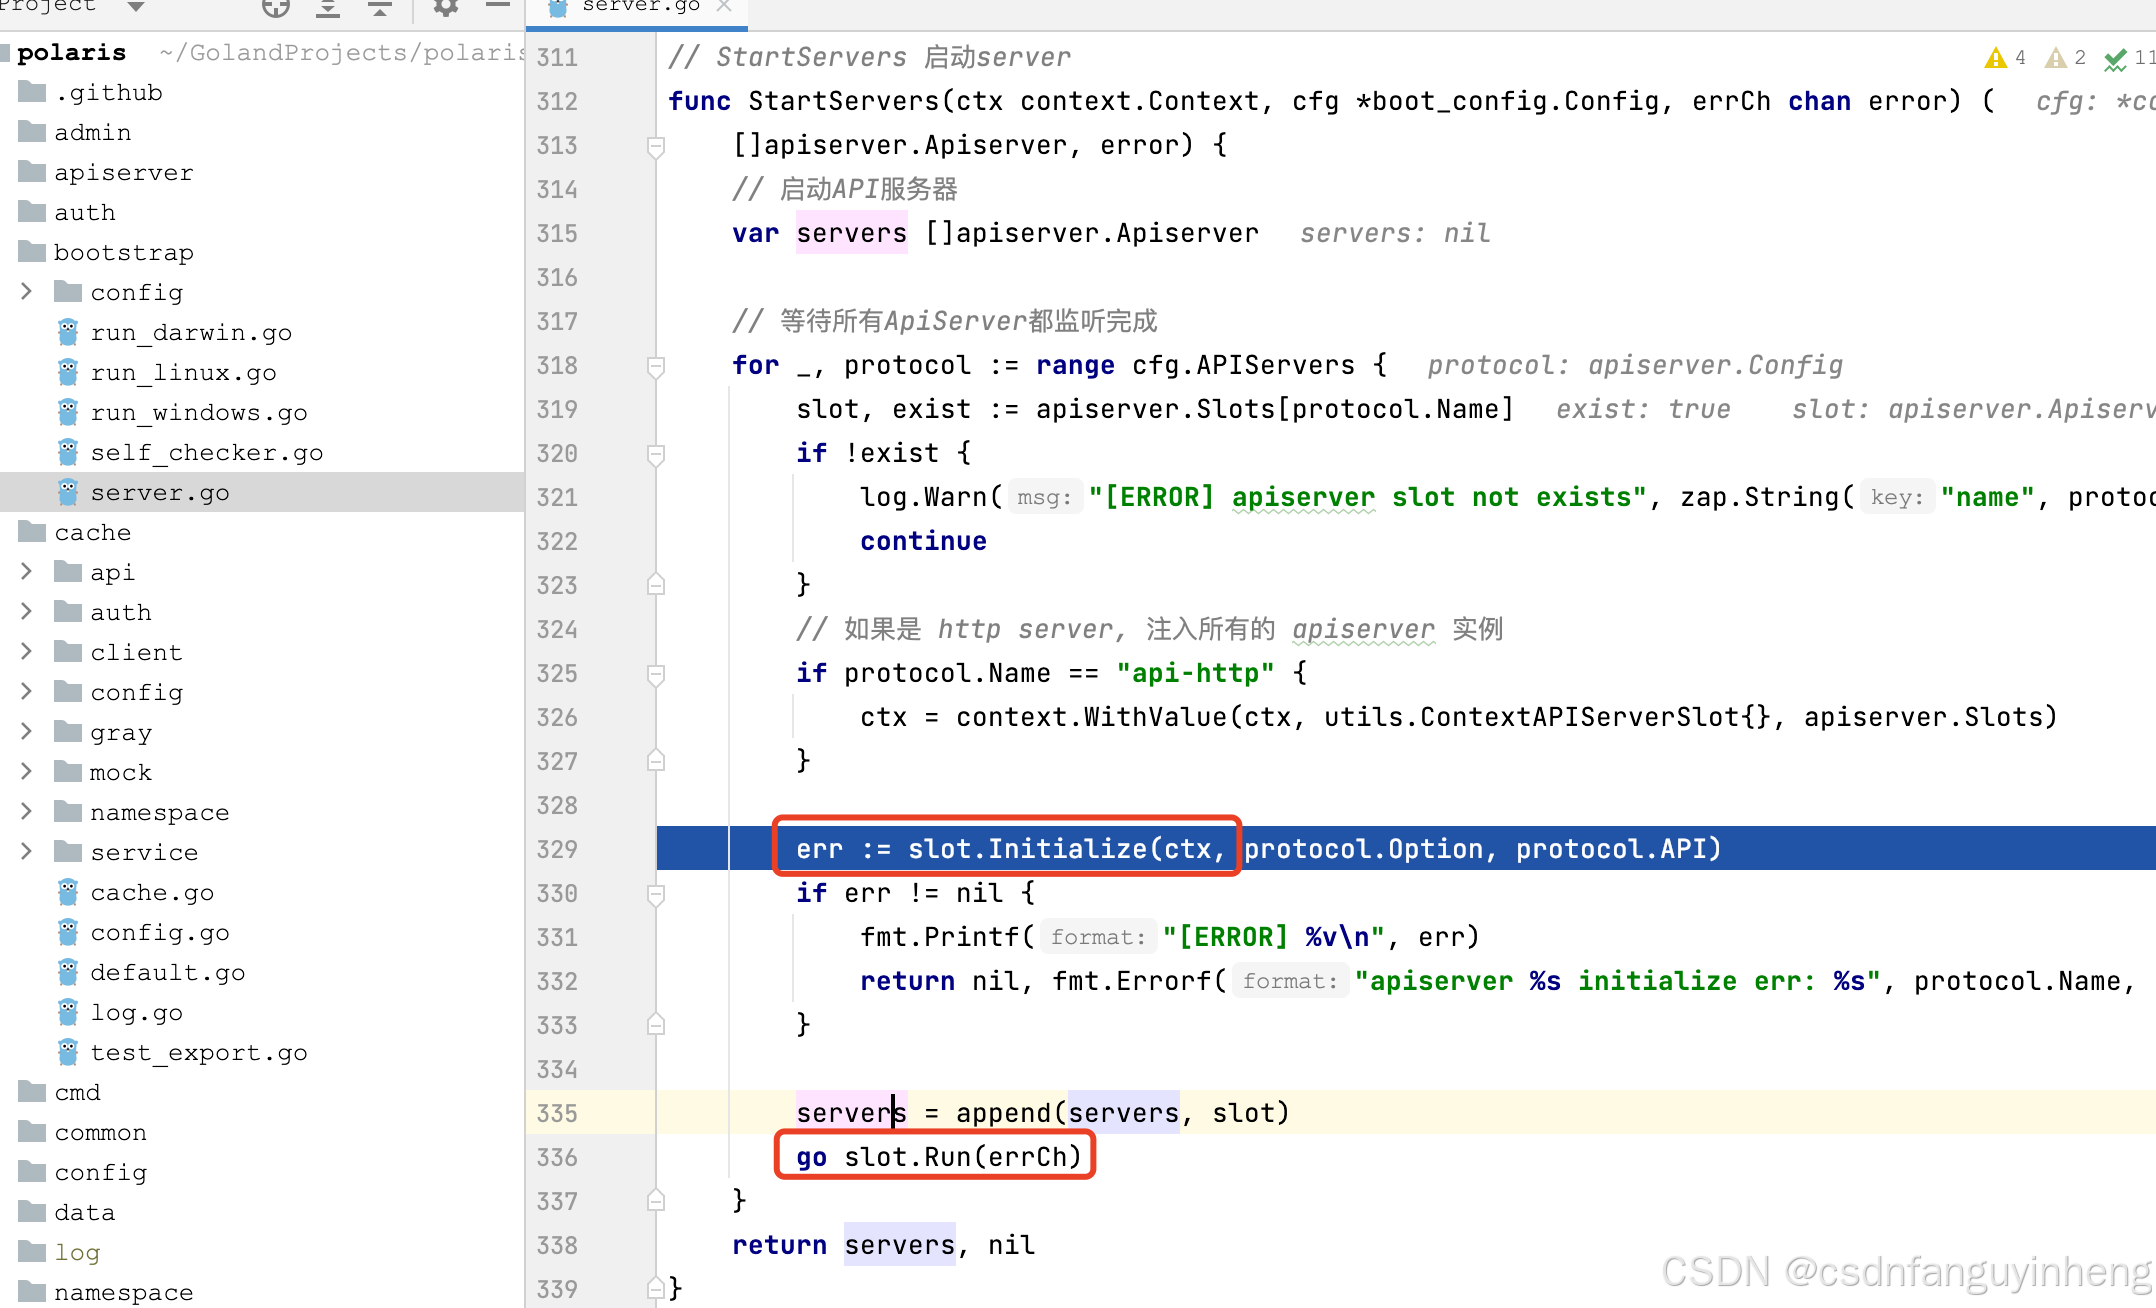The height and width of the screenshot is (1308, 2156).
Task: Click the Collapse All toolbar icon
Action: coord(380,8)
